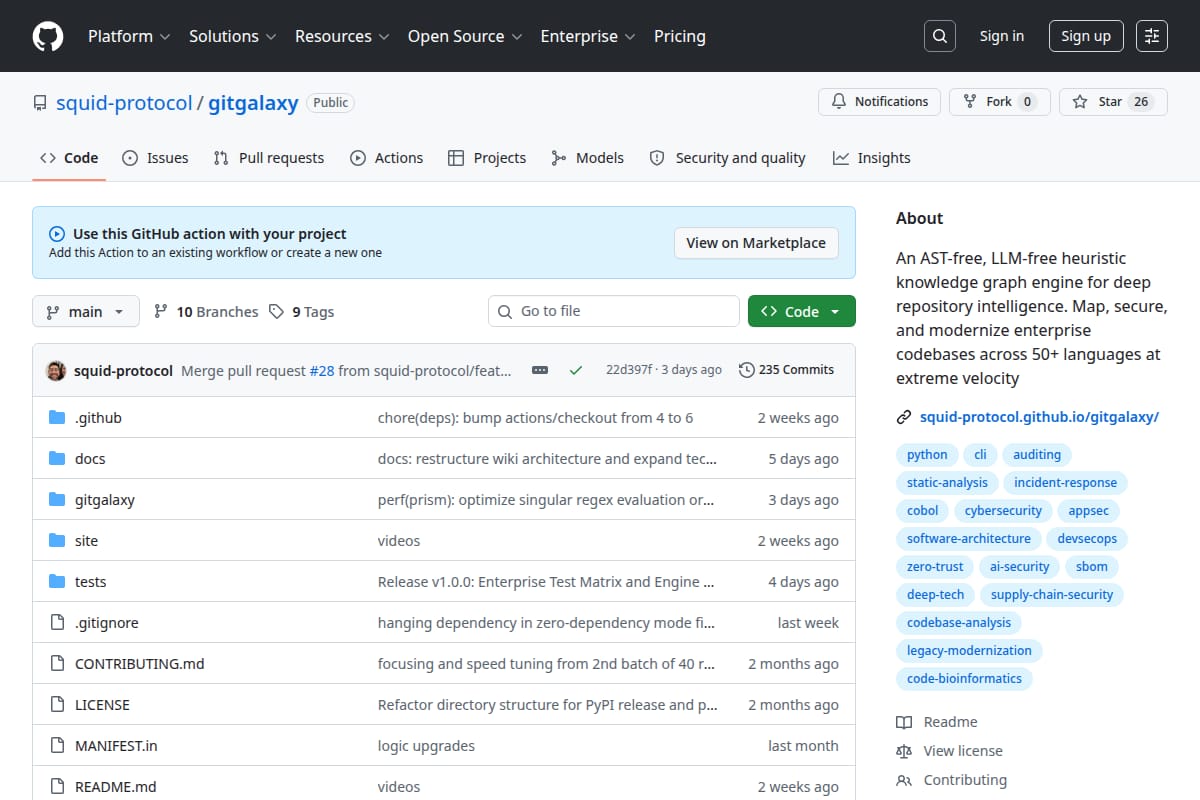Image resolution: width=1200 pixels, height=800 pixels.
Task: Expand the Resources menu
Action: click(341, 36)
